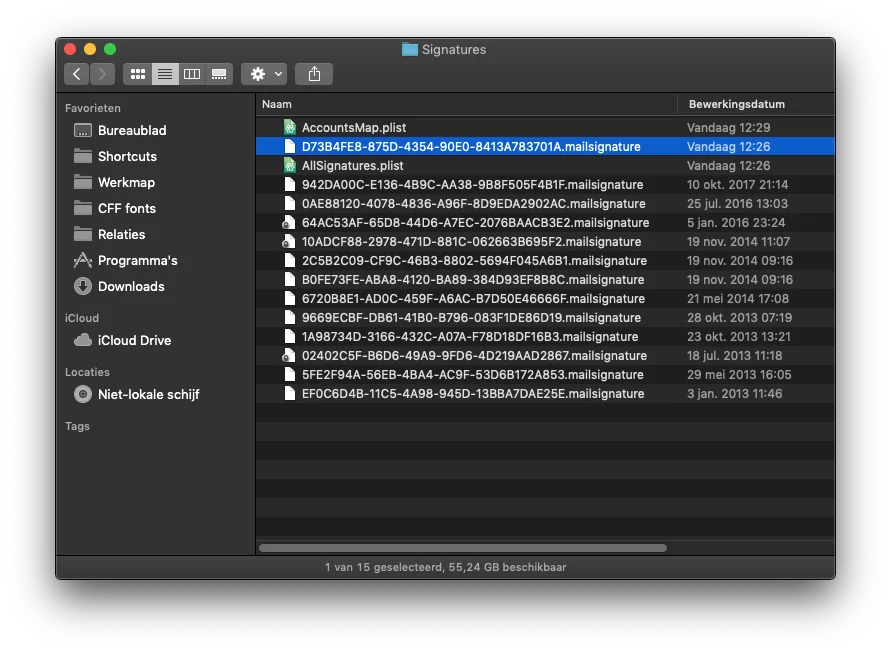The image size is (891, 653).
Task: Select the 0AE88120 mailsignature file
Action: click(545, 203)
